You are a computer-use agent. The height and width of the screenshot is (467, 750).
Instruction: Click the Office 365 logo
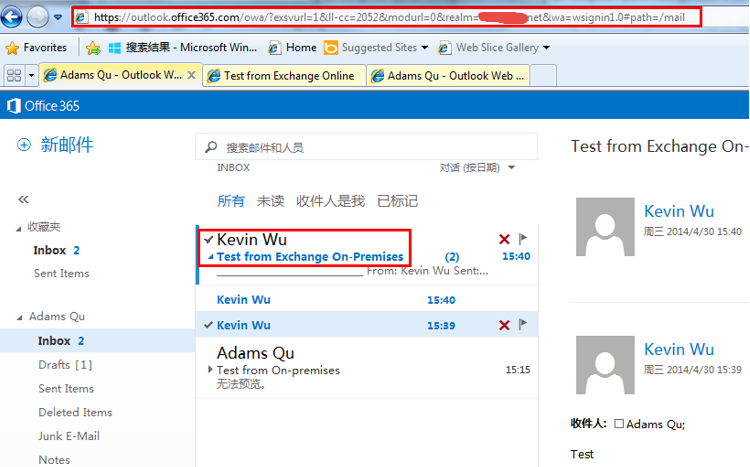42,106
